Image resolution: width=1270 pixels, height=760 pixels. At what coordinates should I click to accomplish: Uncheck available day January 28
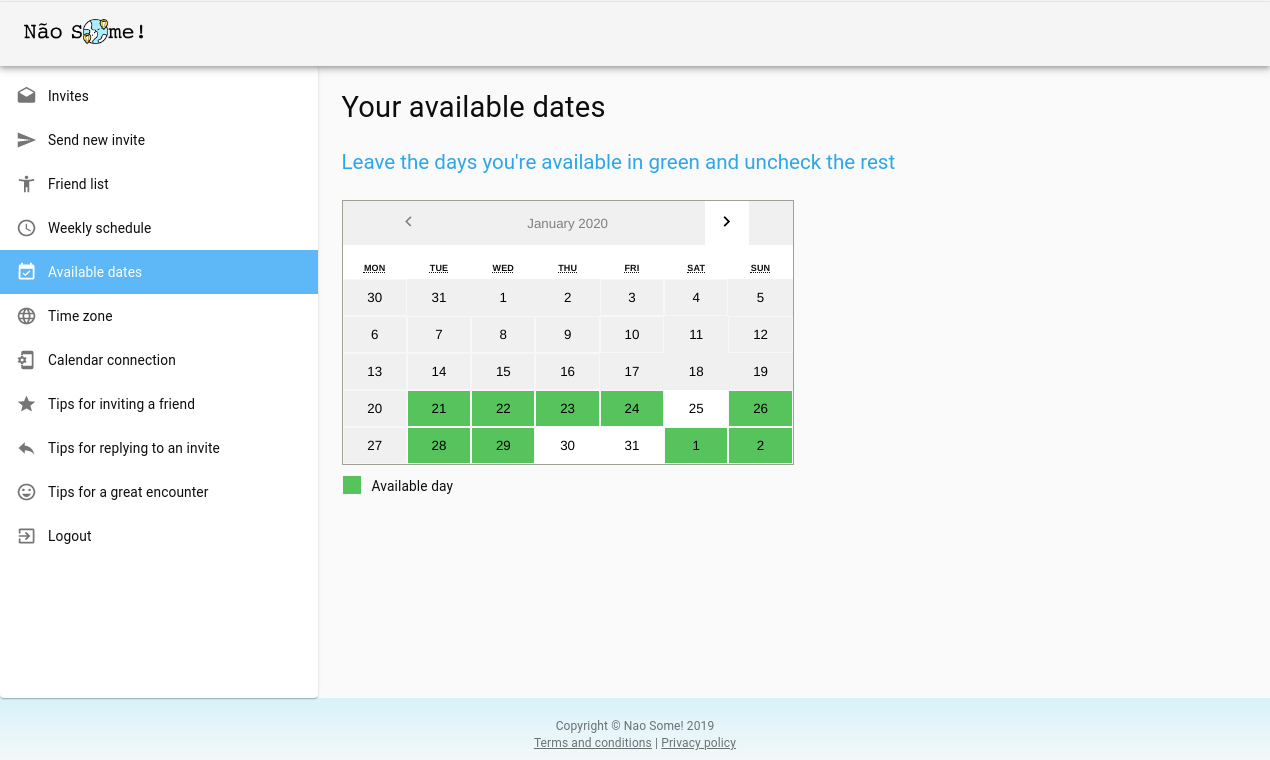click(x=439, y=445)
